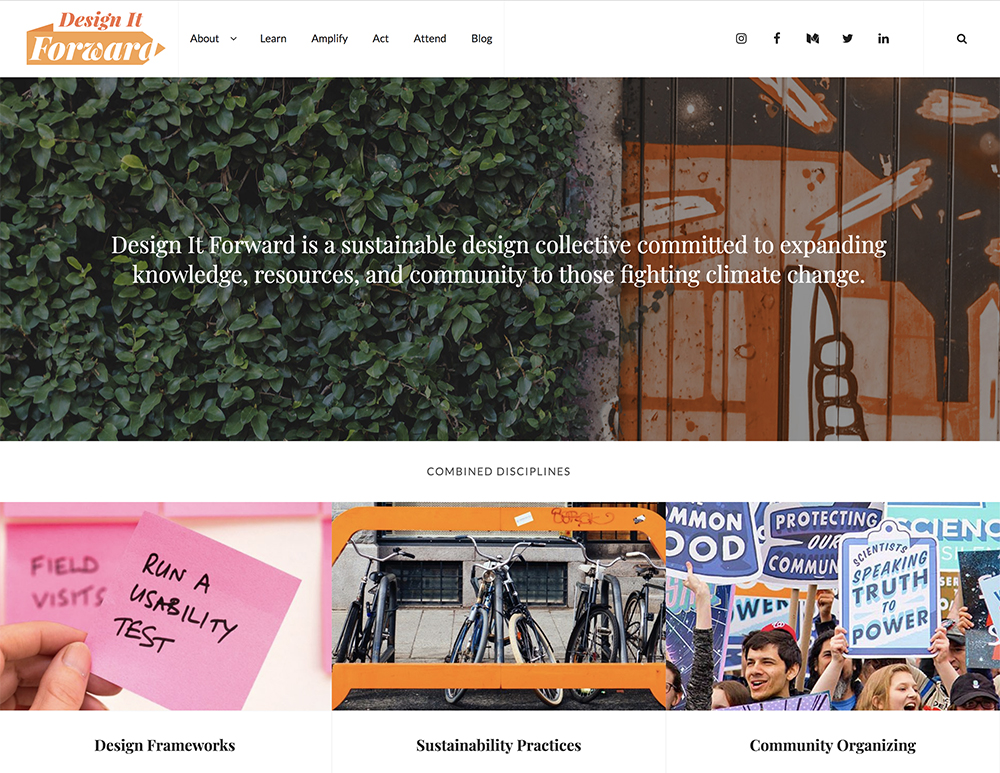The image size is (1000, 773).
Task: Open site search magnifier icon
Action: [x=962, y=39]
